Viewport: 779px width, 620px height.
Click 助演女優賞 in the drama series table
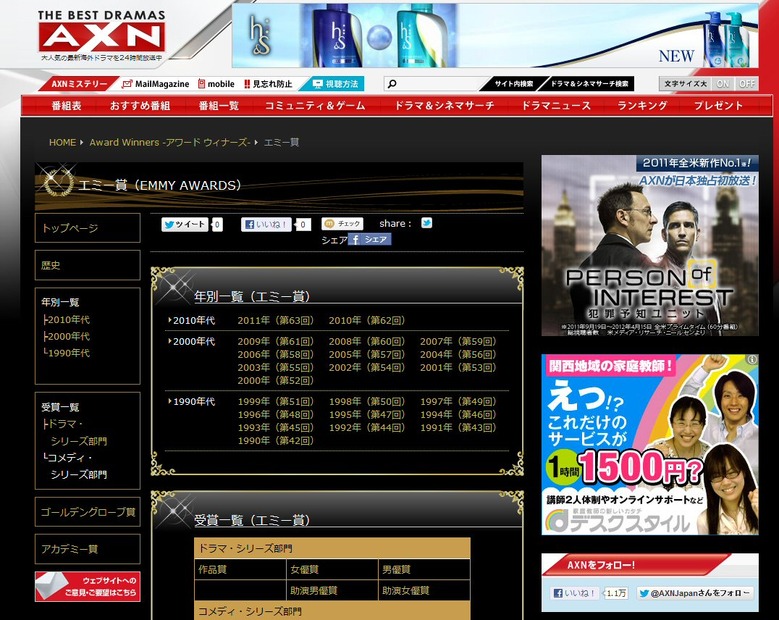(x=405, y=590)
